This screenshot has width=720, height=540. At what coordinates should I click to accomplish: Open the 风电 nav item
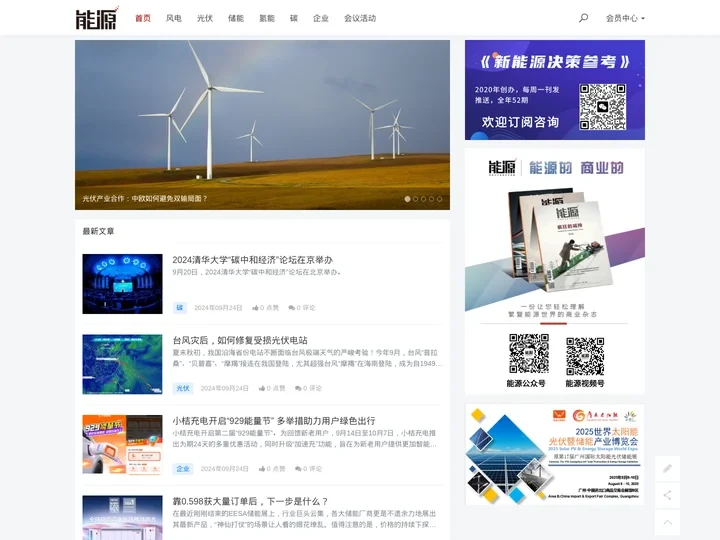pos(174,18)
